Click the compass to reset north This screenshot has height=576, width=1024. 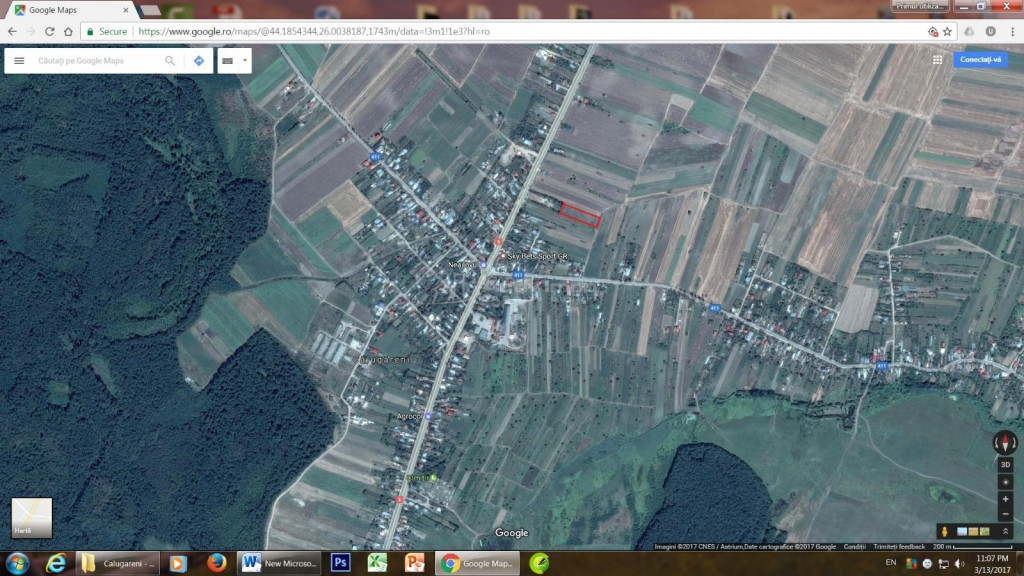pos(1005,443)
